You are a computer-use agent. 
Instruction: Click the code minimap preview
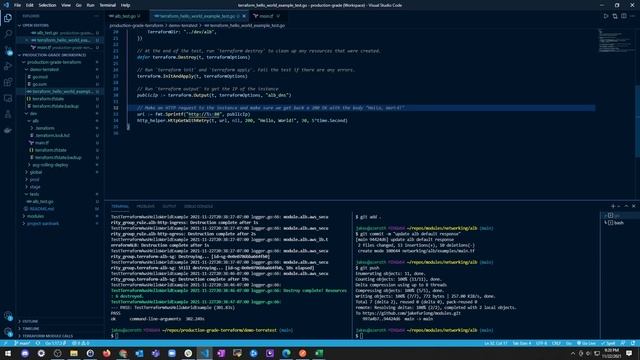tap(616, 41)
